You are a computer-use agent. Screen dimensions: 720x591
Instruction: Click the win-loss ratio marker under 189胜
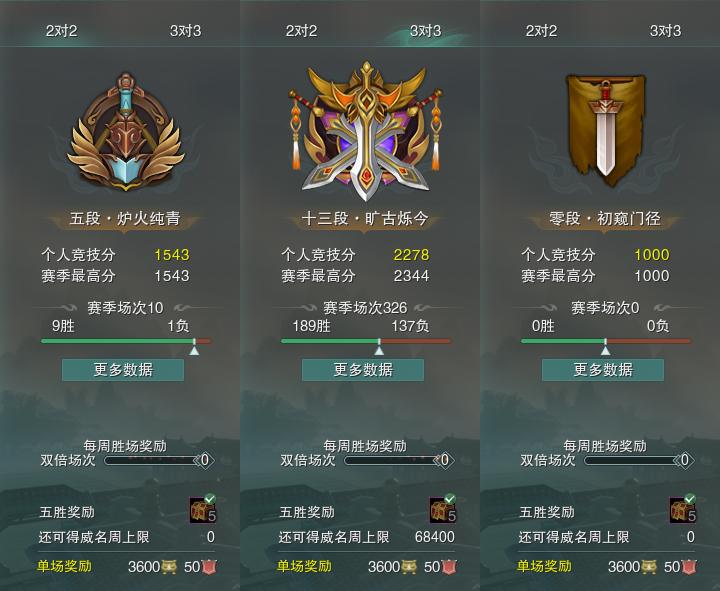379,348
